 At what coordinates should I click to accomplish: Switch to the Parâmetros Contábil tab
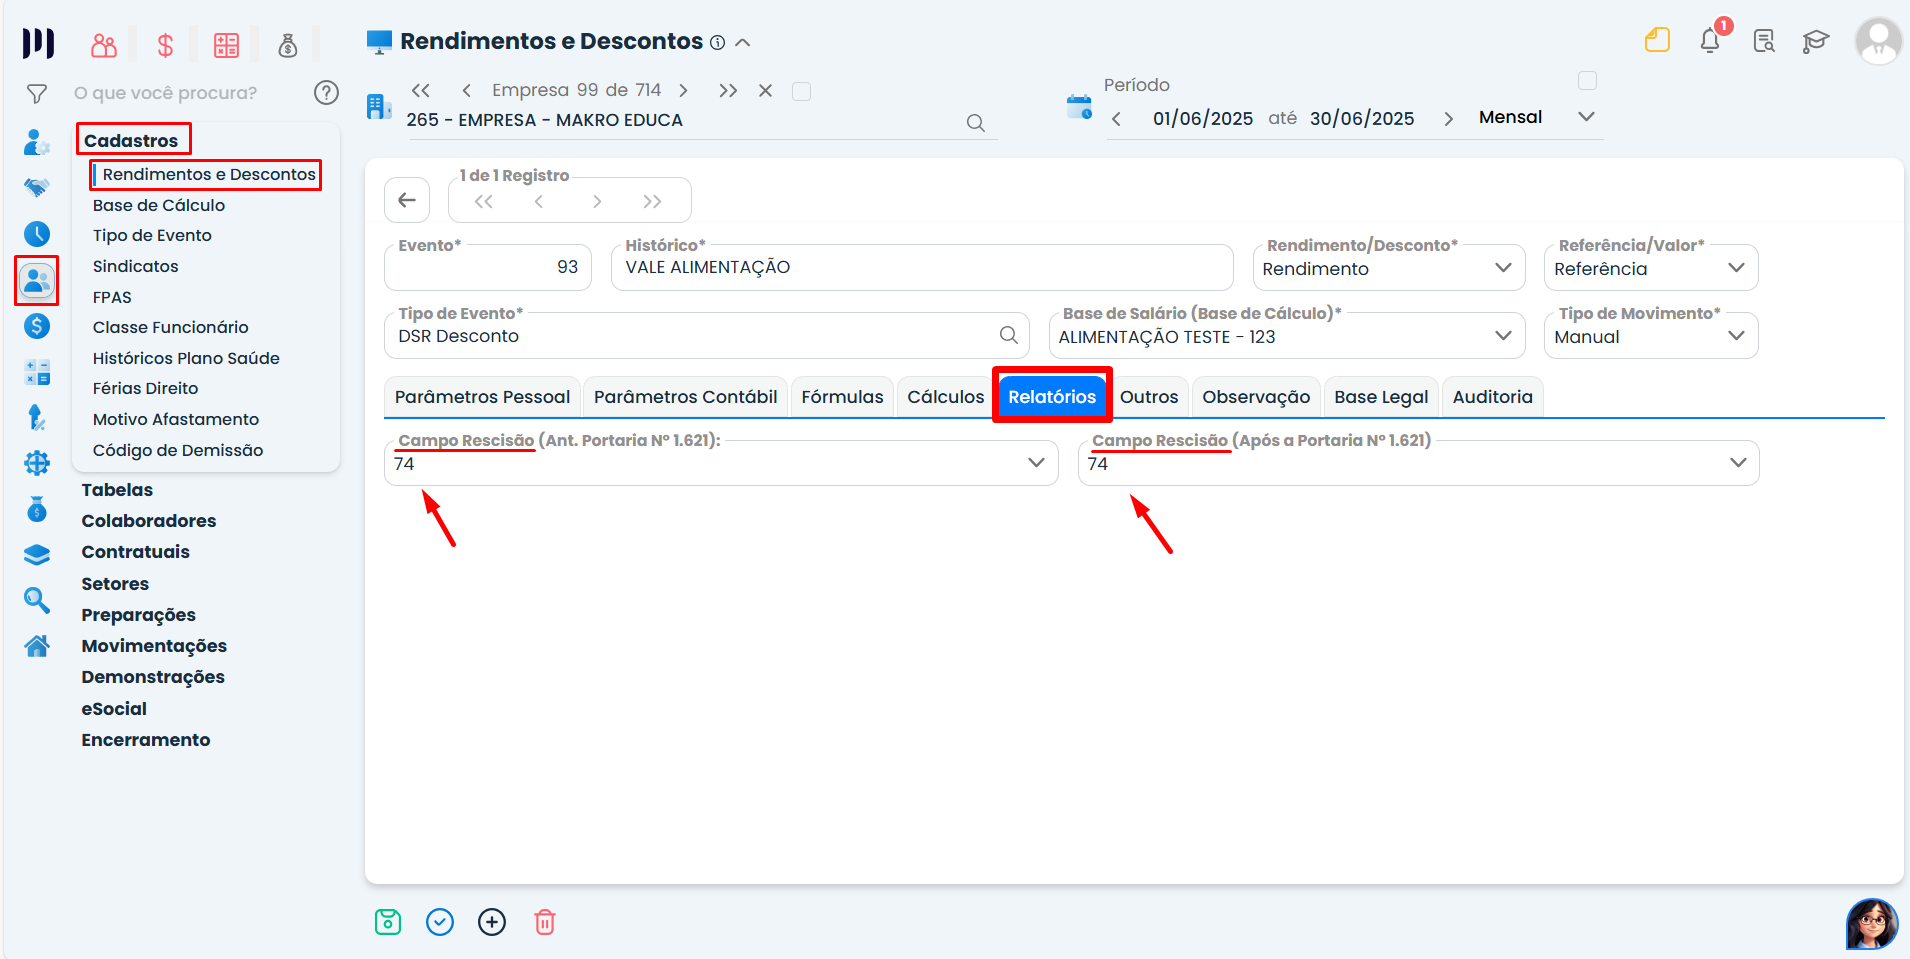point(685,397)
